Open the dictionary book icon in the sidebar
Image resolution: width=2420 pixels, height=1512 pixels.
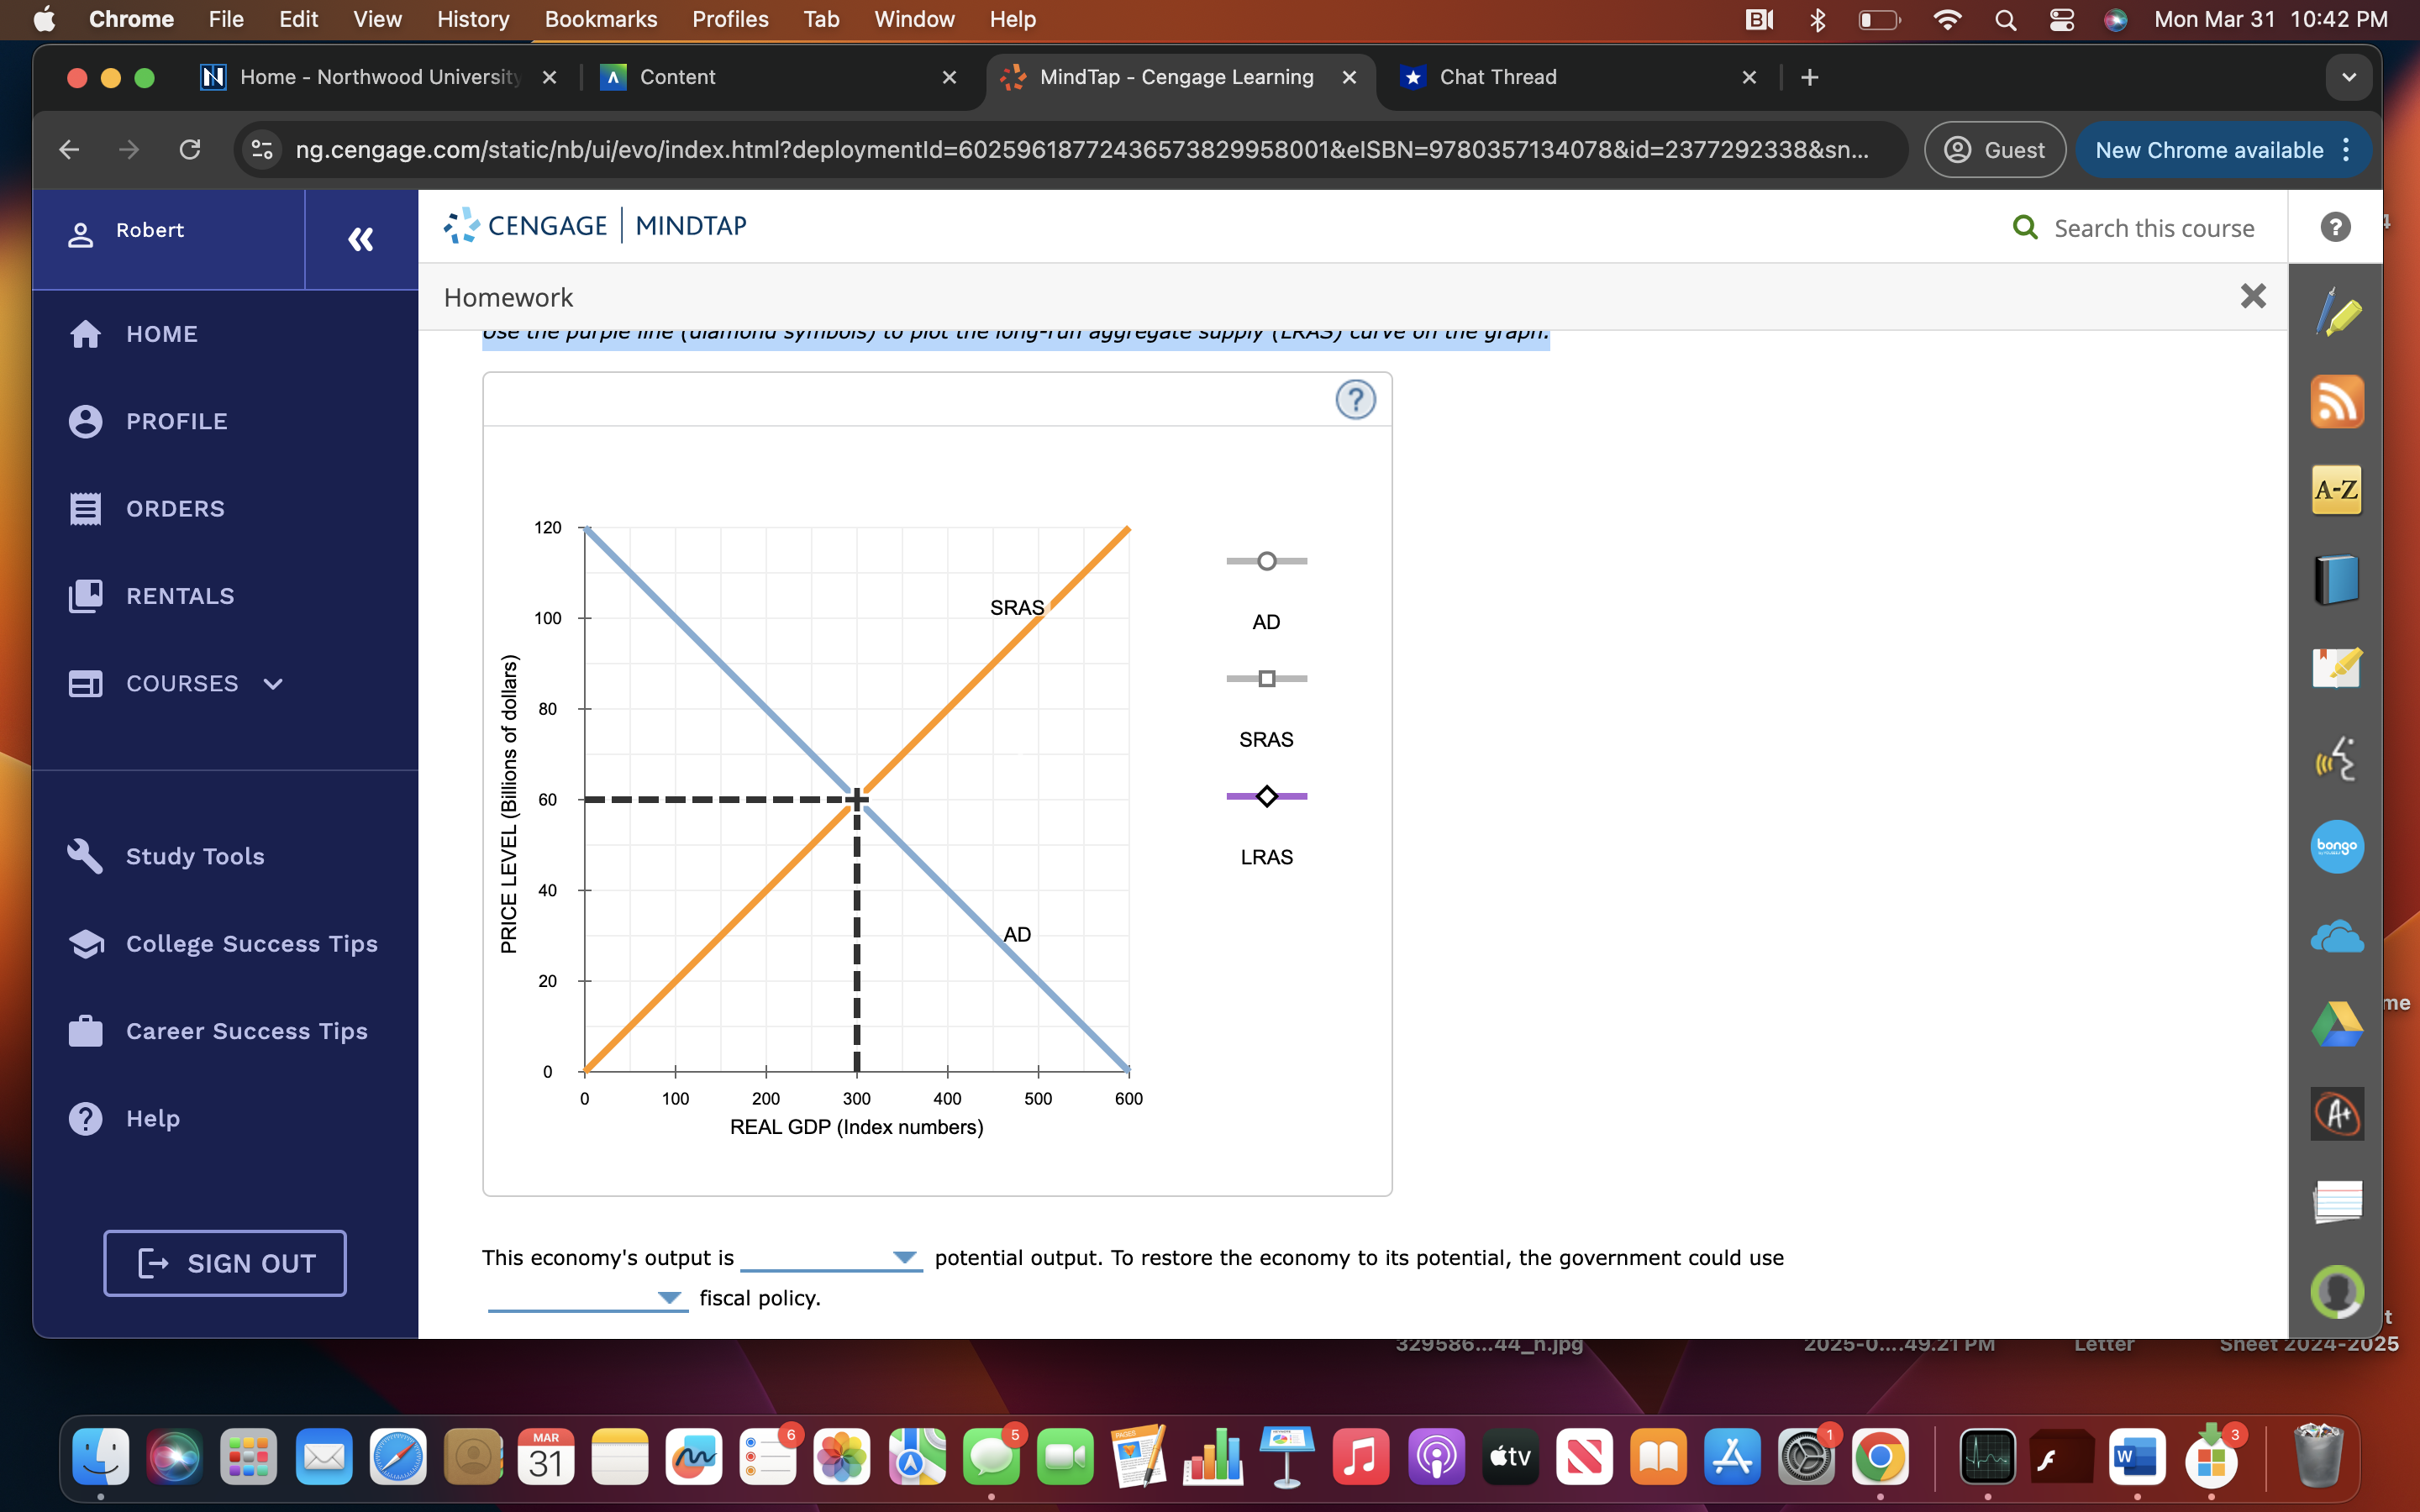tap(2336, 578)
